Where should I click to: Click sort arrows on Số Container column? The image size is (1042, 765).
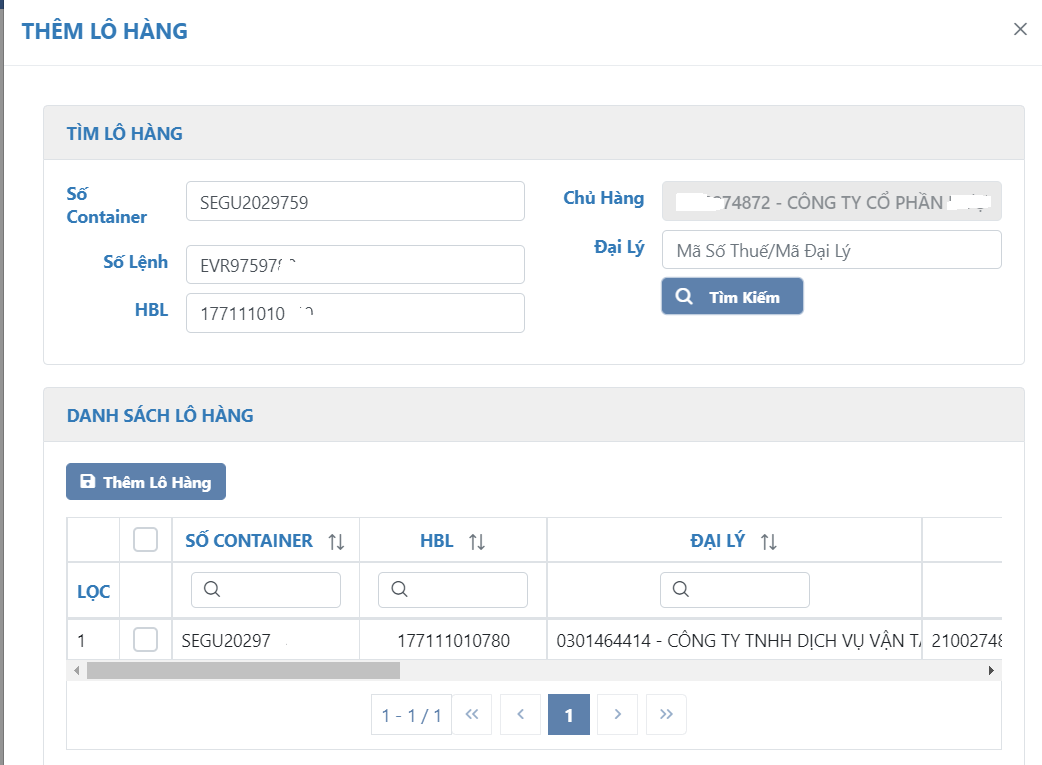coord(336,542)
